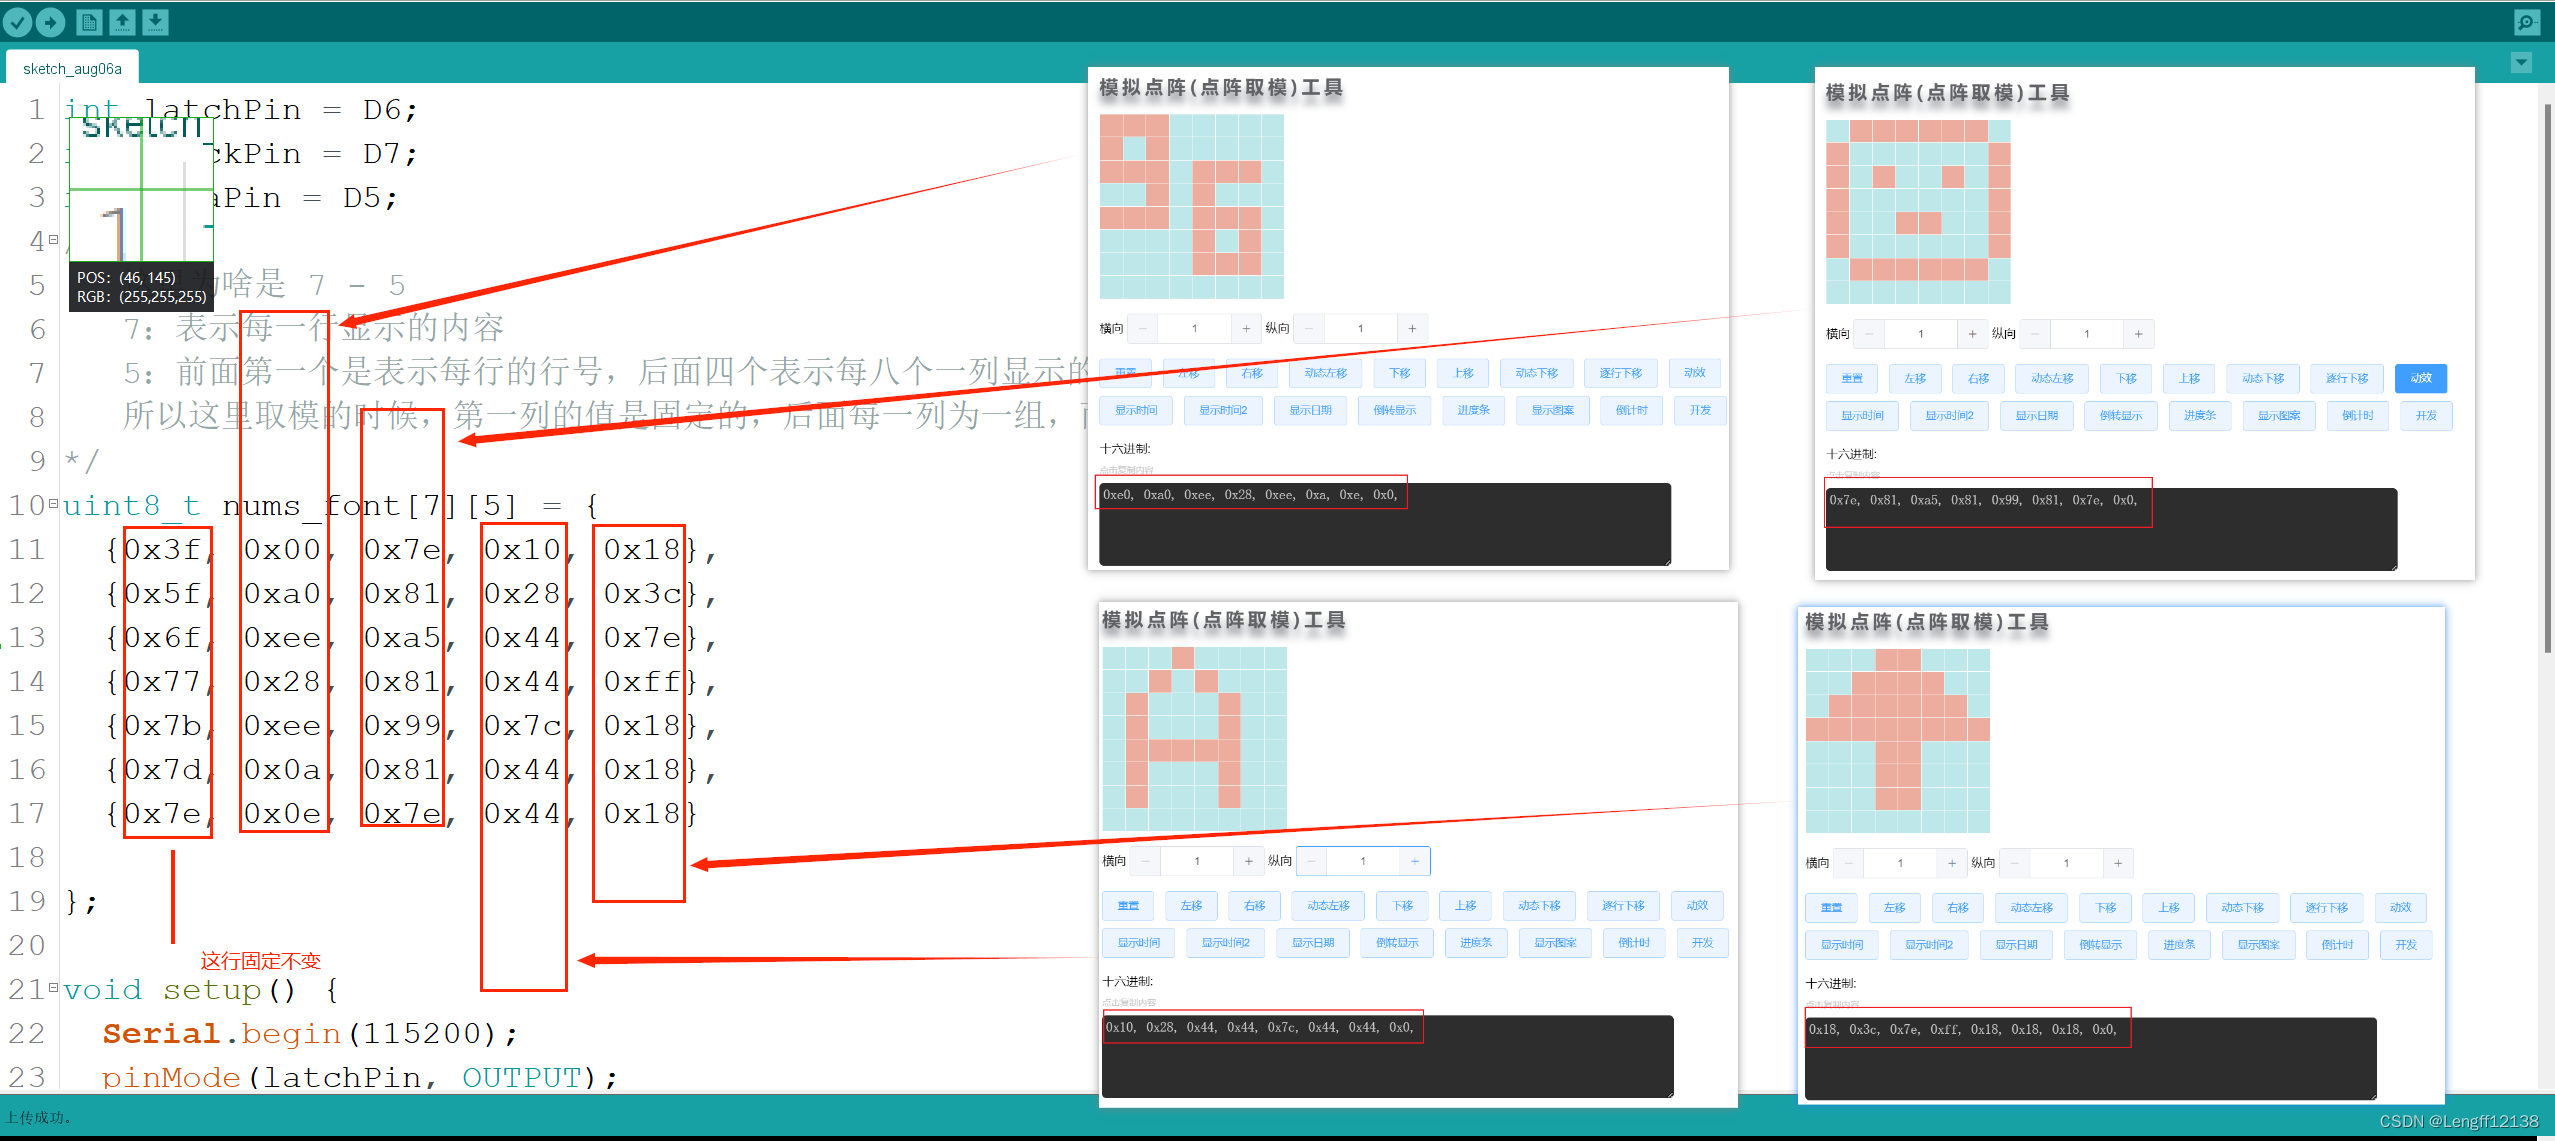
Task: Click 逐行下移 in panel with 0xe0 hex output
Action: click(x=1620, y=373)
